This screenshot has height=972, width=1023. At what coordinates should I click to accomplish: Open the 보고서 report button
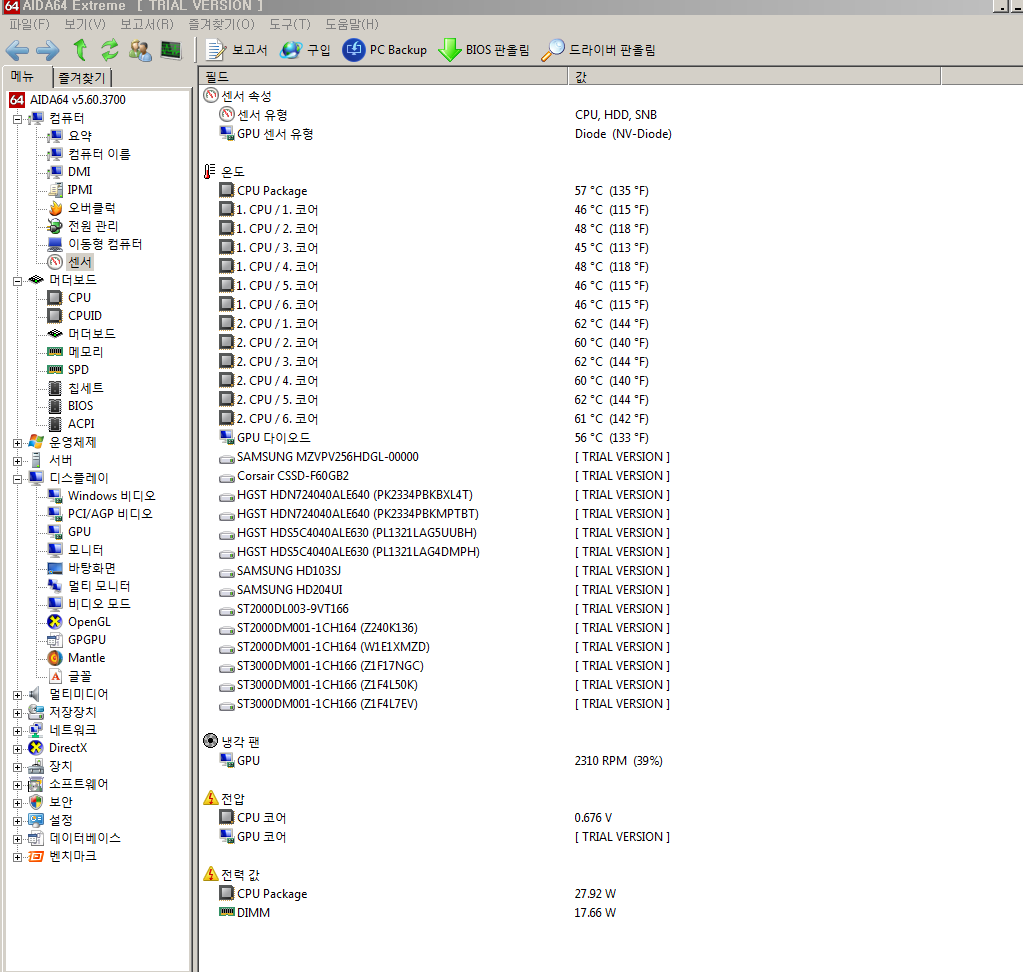click(236, 50)
